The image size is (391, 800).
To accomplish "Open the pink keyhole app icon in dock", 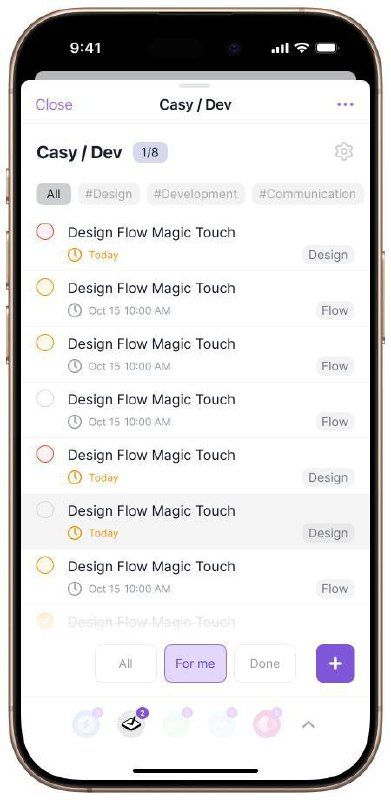I will coord(267,723).
